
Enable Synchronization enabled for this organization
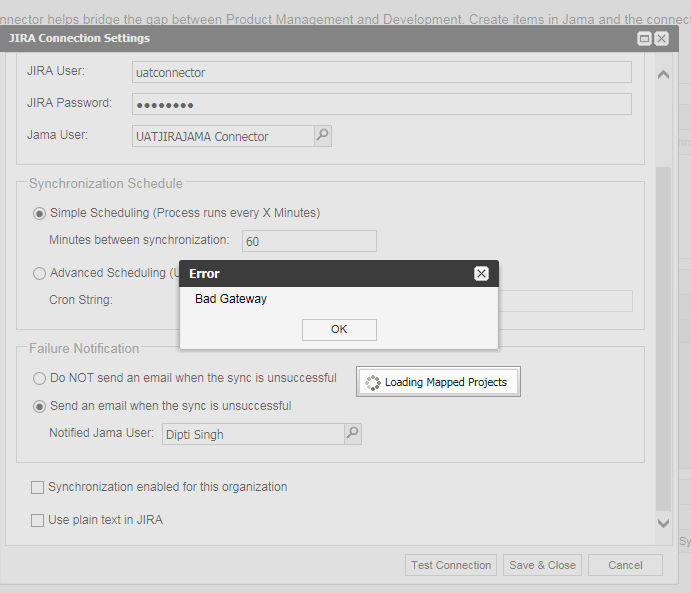(x=37, y=487)
